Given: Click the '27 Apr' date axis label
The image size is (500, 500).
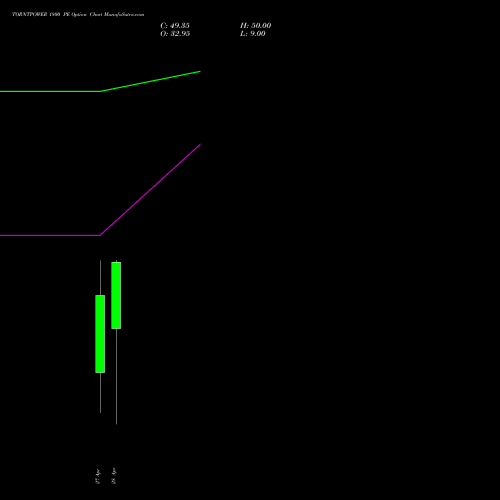Looking at the screenshot, I should coord(98,476).
